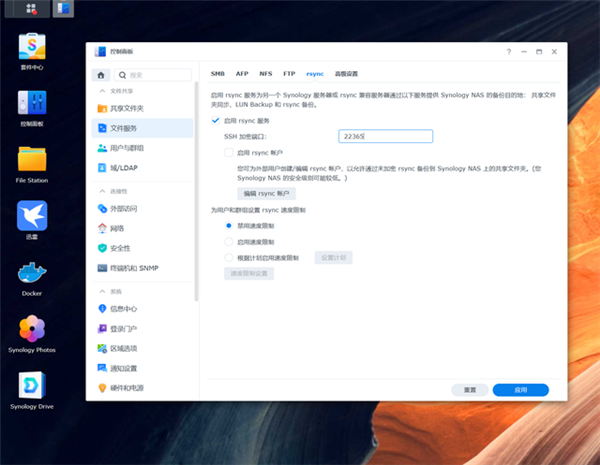
Task: Click the help question mark icon
Action: pos(509,52)
